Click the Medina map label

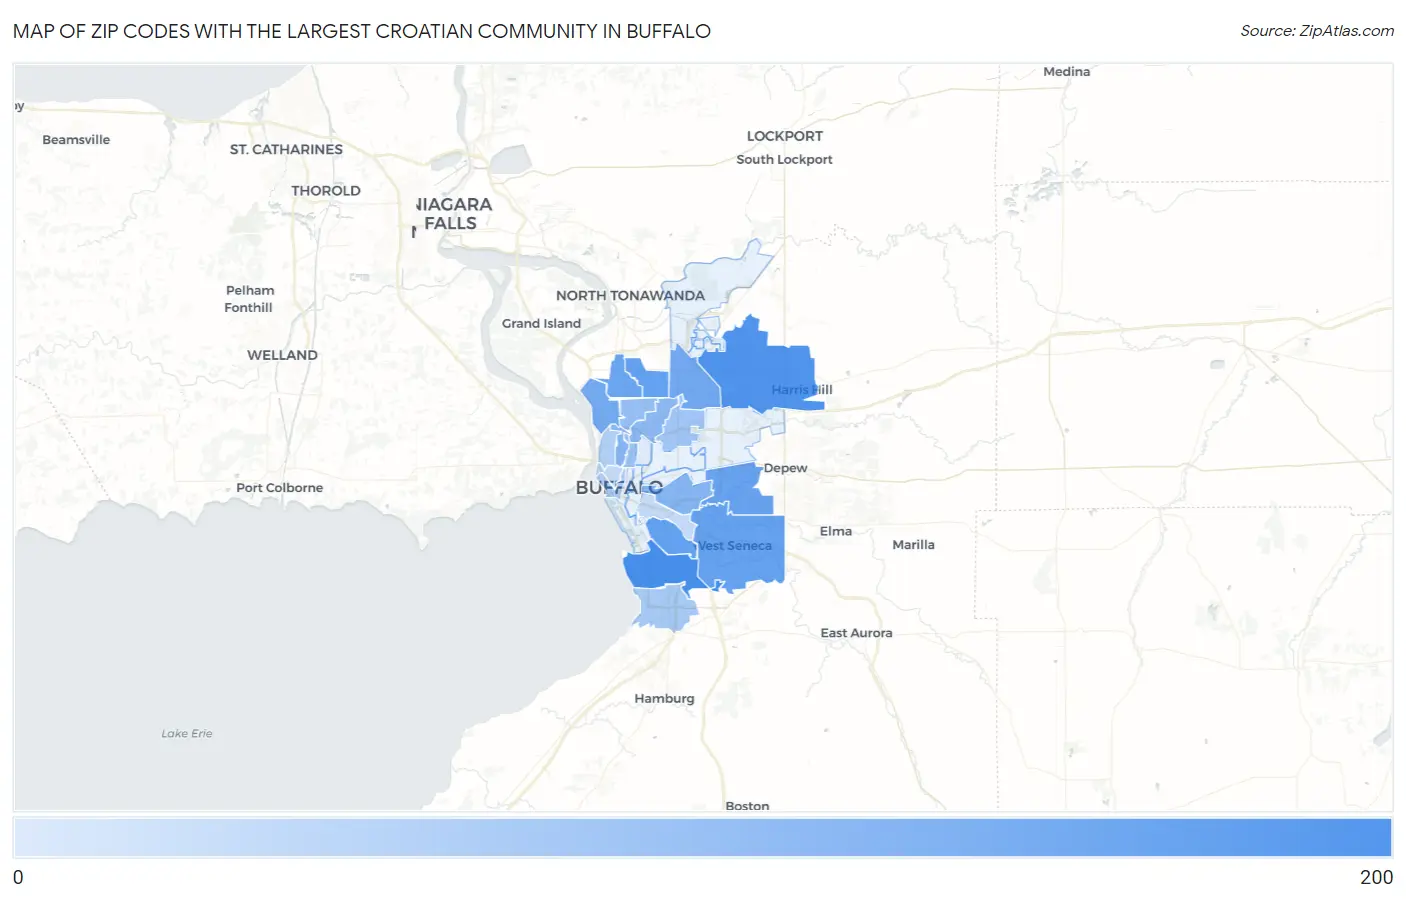pos(1066,72)
